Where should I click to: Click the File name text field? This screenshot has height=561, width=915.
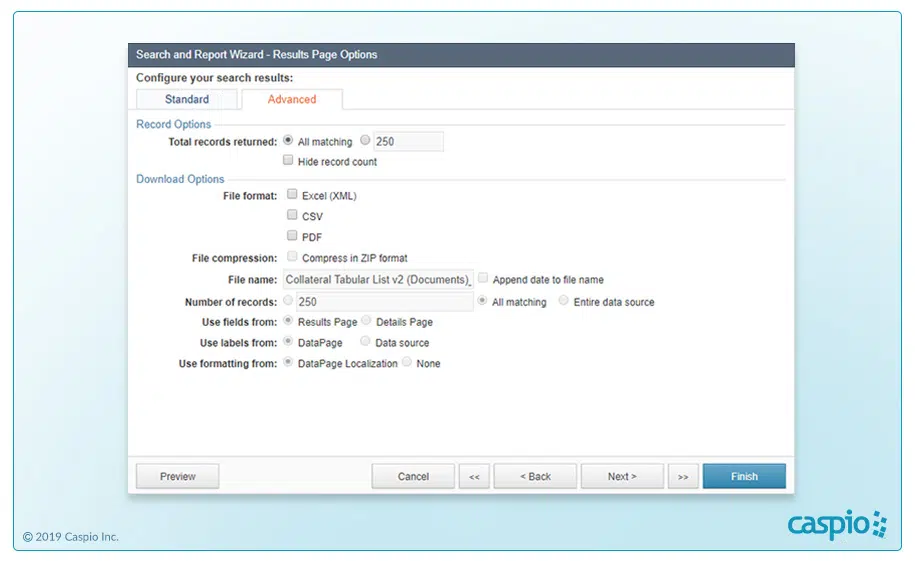378,280
